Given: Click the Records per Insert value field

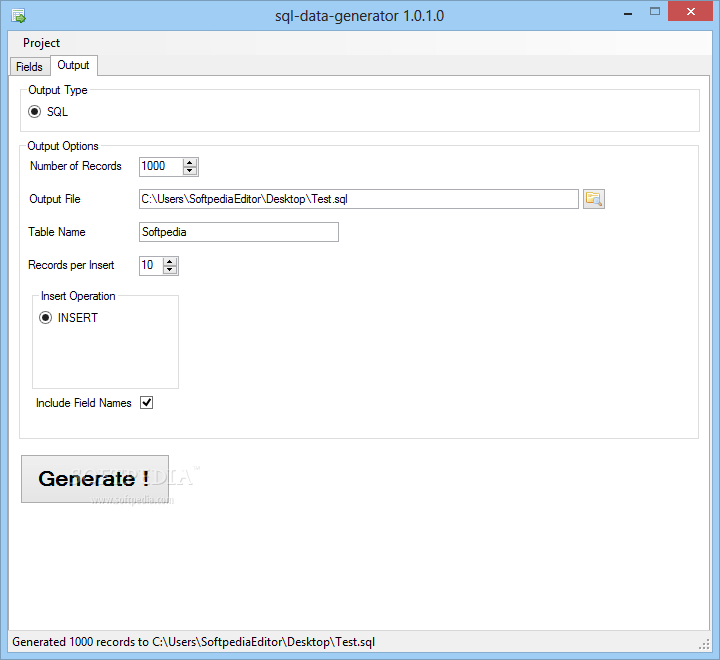Looking at the screenshot, I should [x=152, y=265].
